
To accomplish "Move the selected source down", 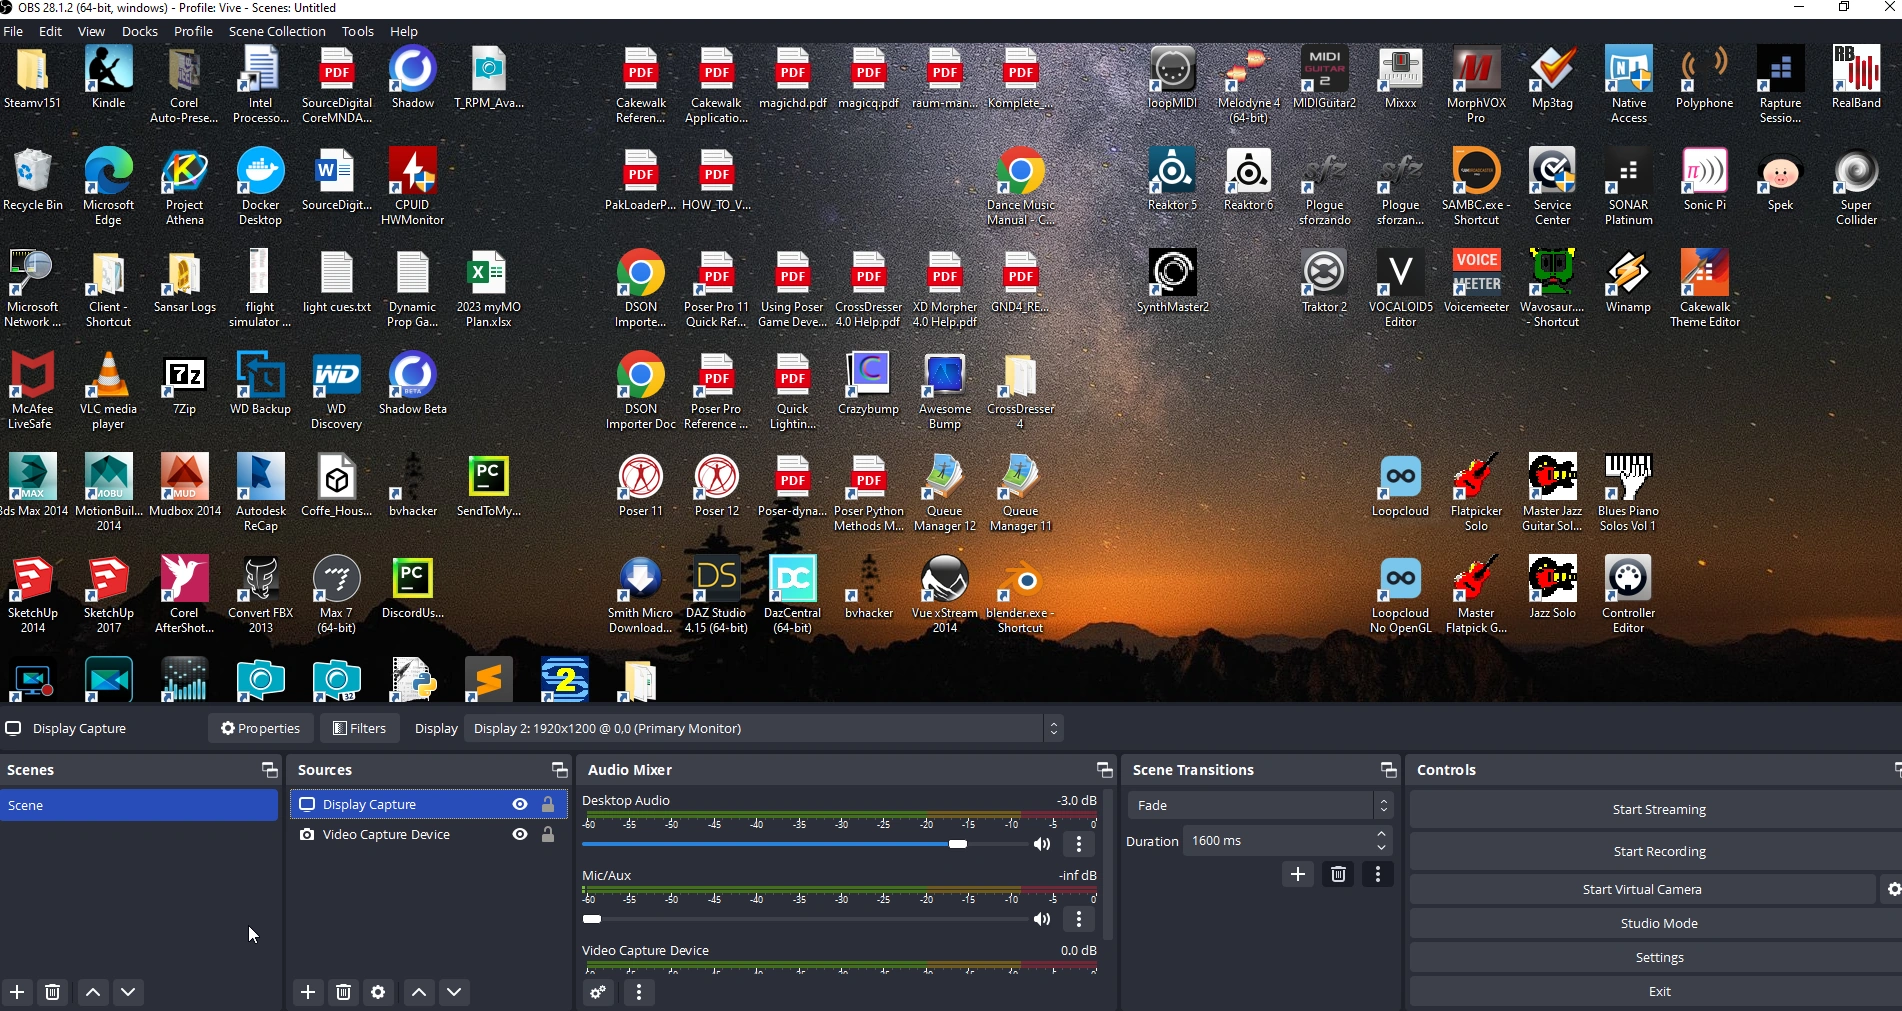I will click(x=454, y=992).
